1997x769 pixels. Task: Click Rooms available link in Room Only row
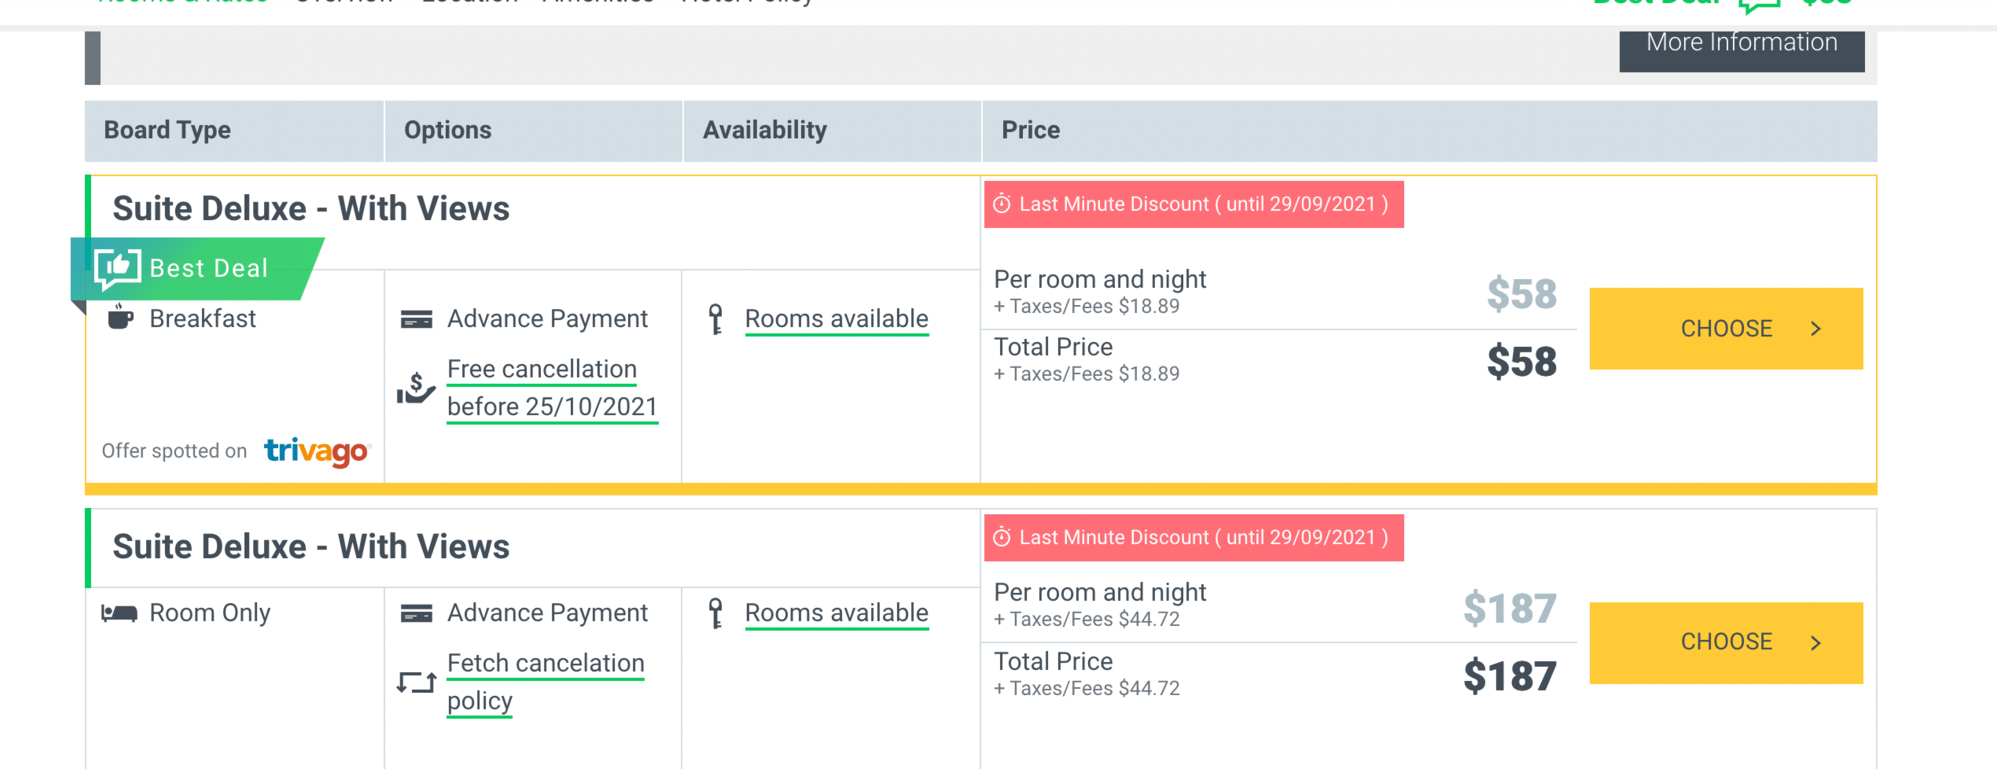837,613
